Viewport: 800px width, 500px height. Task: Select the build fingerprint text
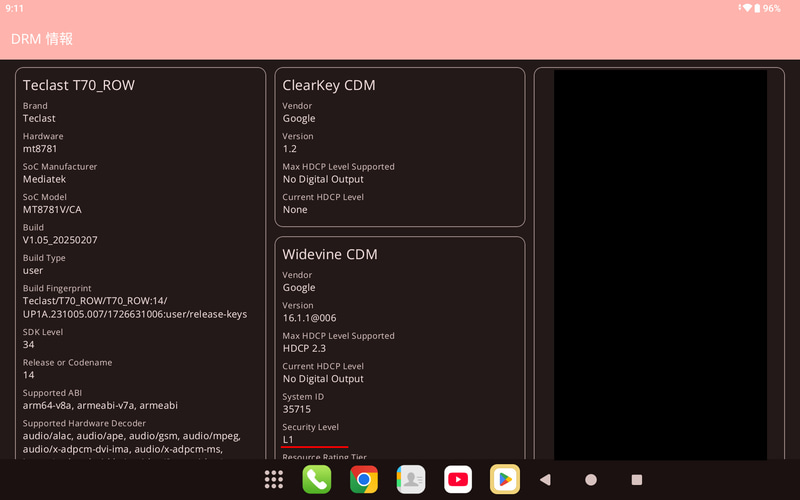pos(135,308)
